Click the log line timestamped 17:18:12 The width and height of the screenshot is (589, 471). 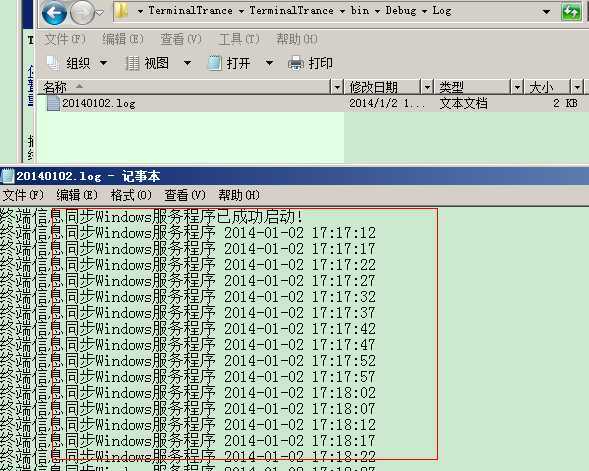(188, 425)
